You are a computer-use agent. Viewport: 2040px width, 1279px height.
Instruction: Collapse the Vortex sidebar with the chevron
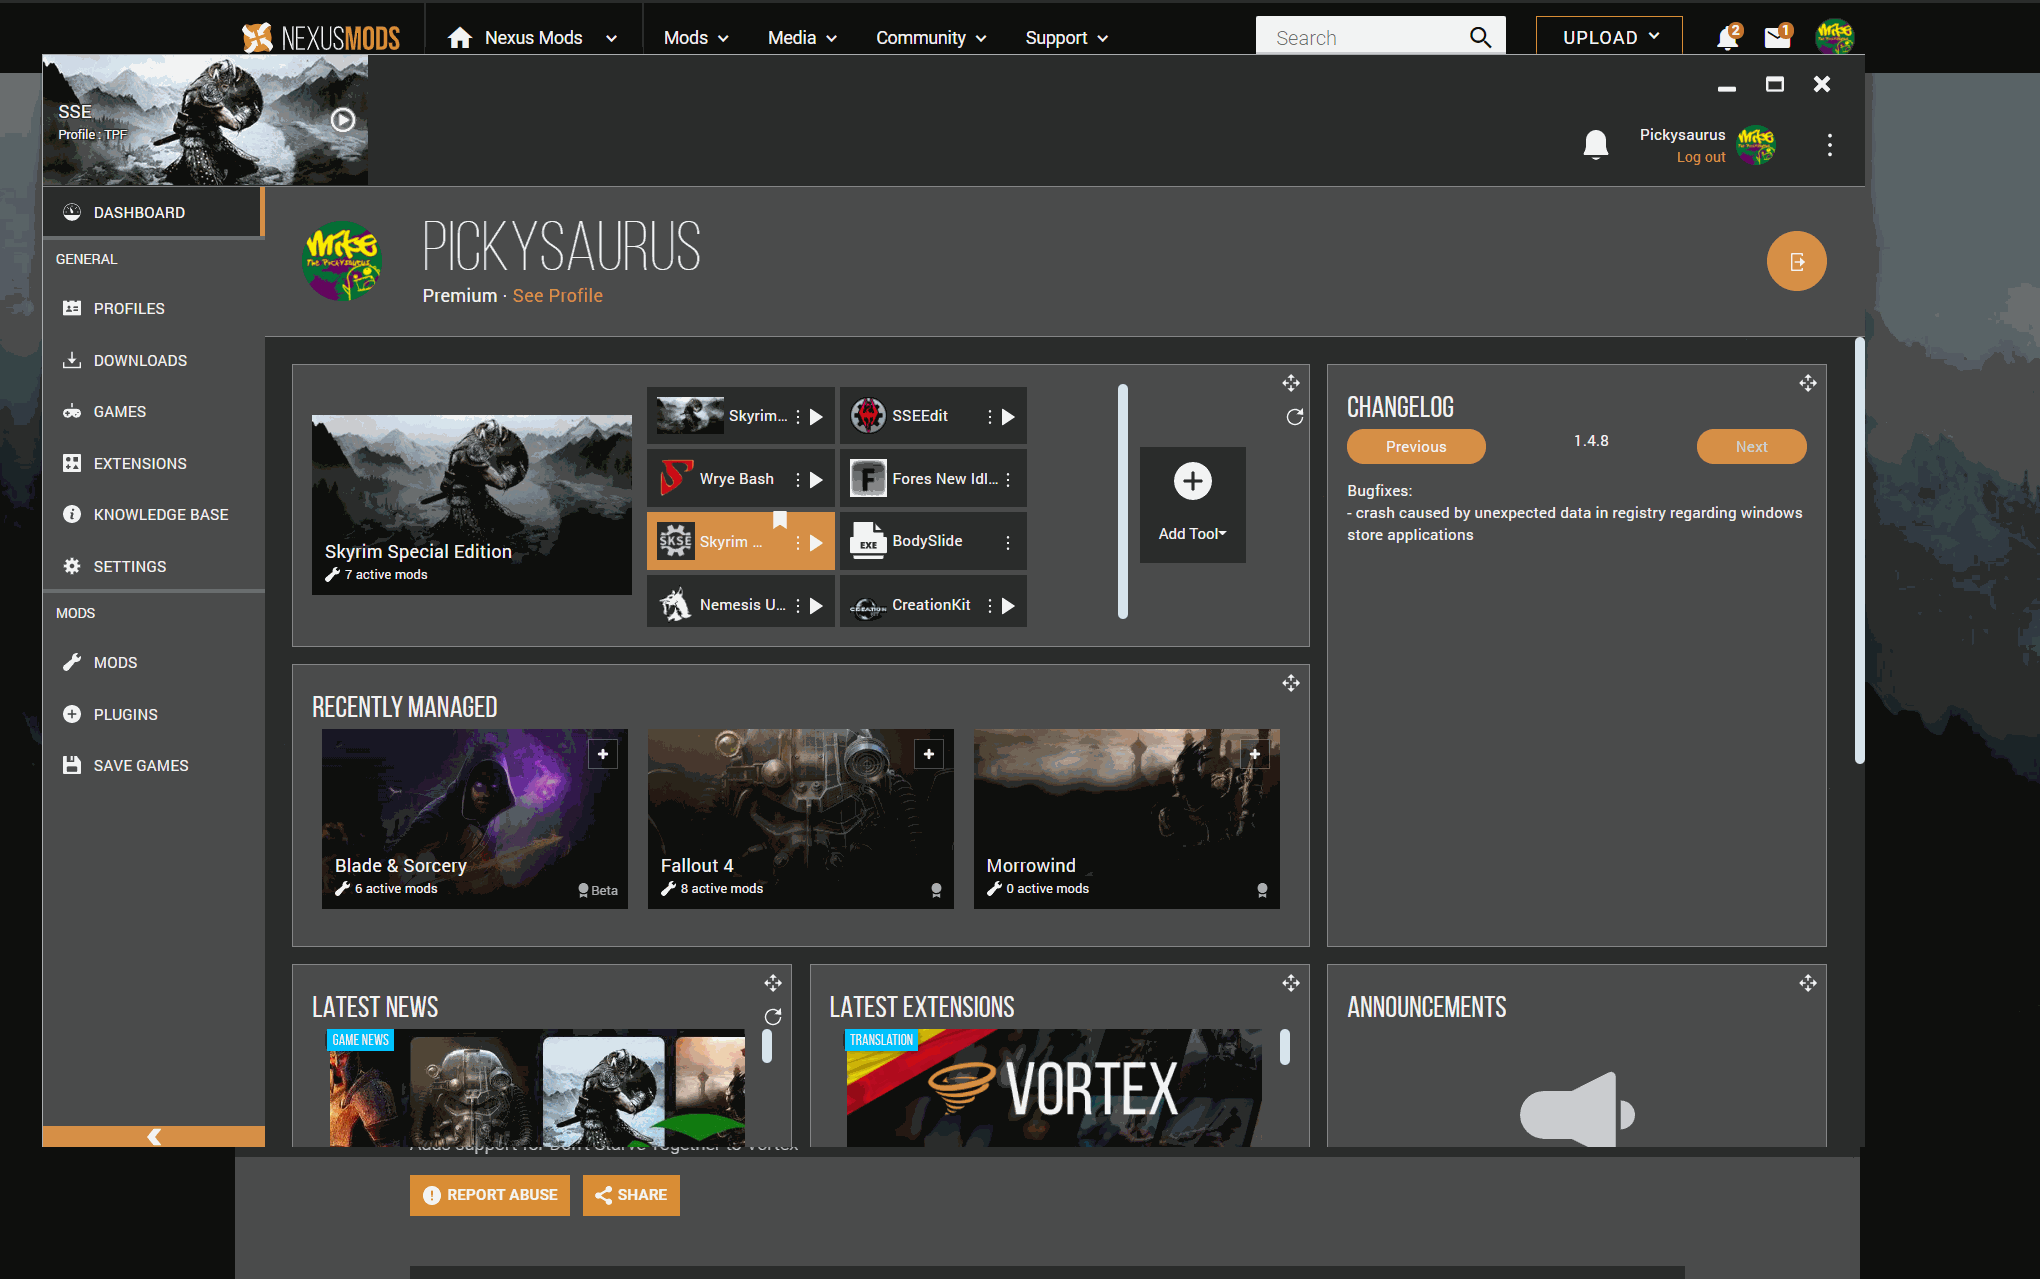[153, 1136]
